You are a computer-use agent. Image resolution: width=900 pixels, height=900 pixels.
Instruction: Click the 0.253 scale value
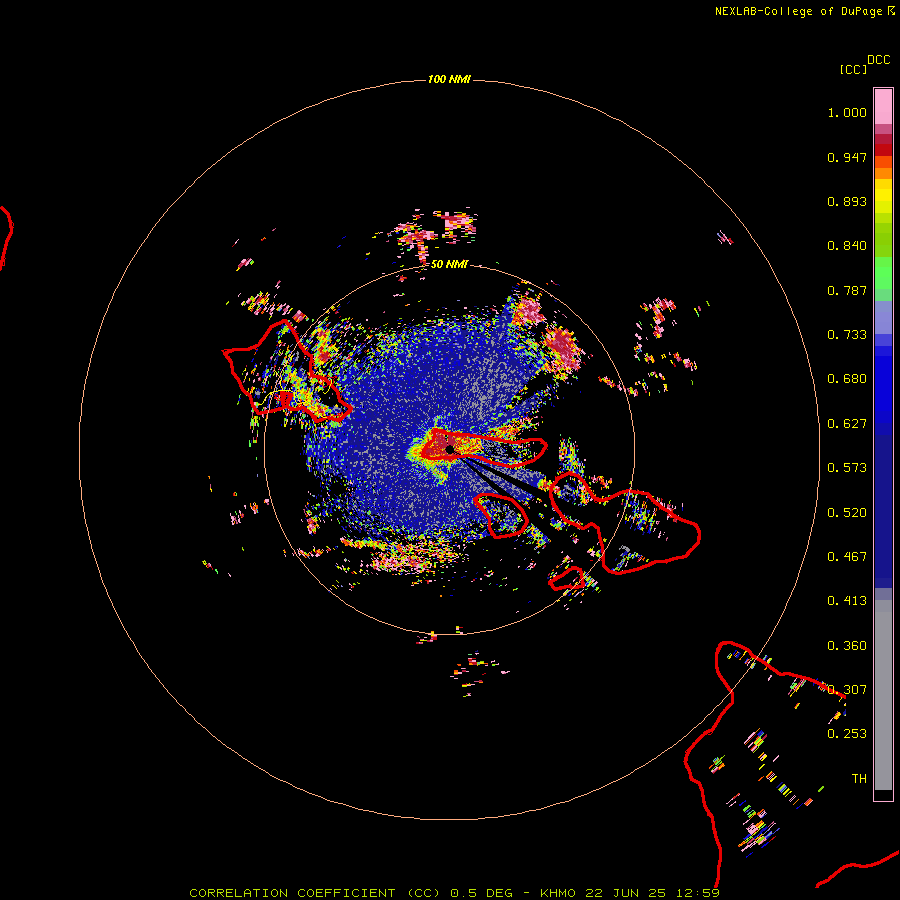pos(847,734)
